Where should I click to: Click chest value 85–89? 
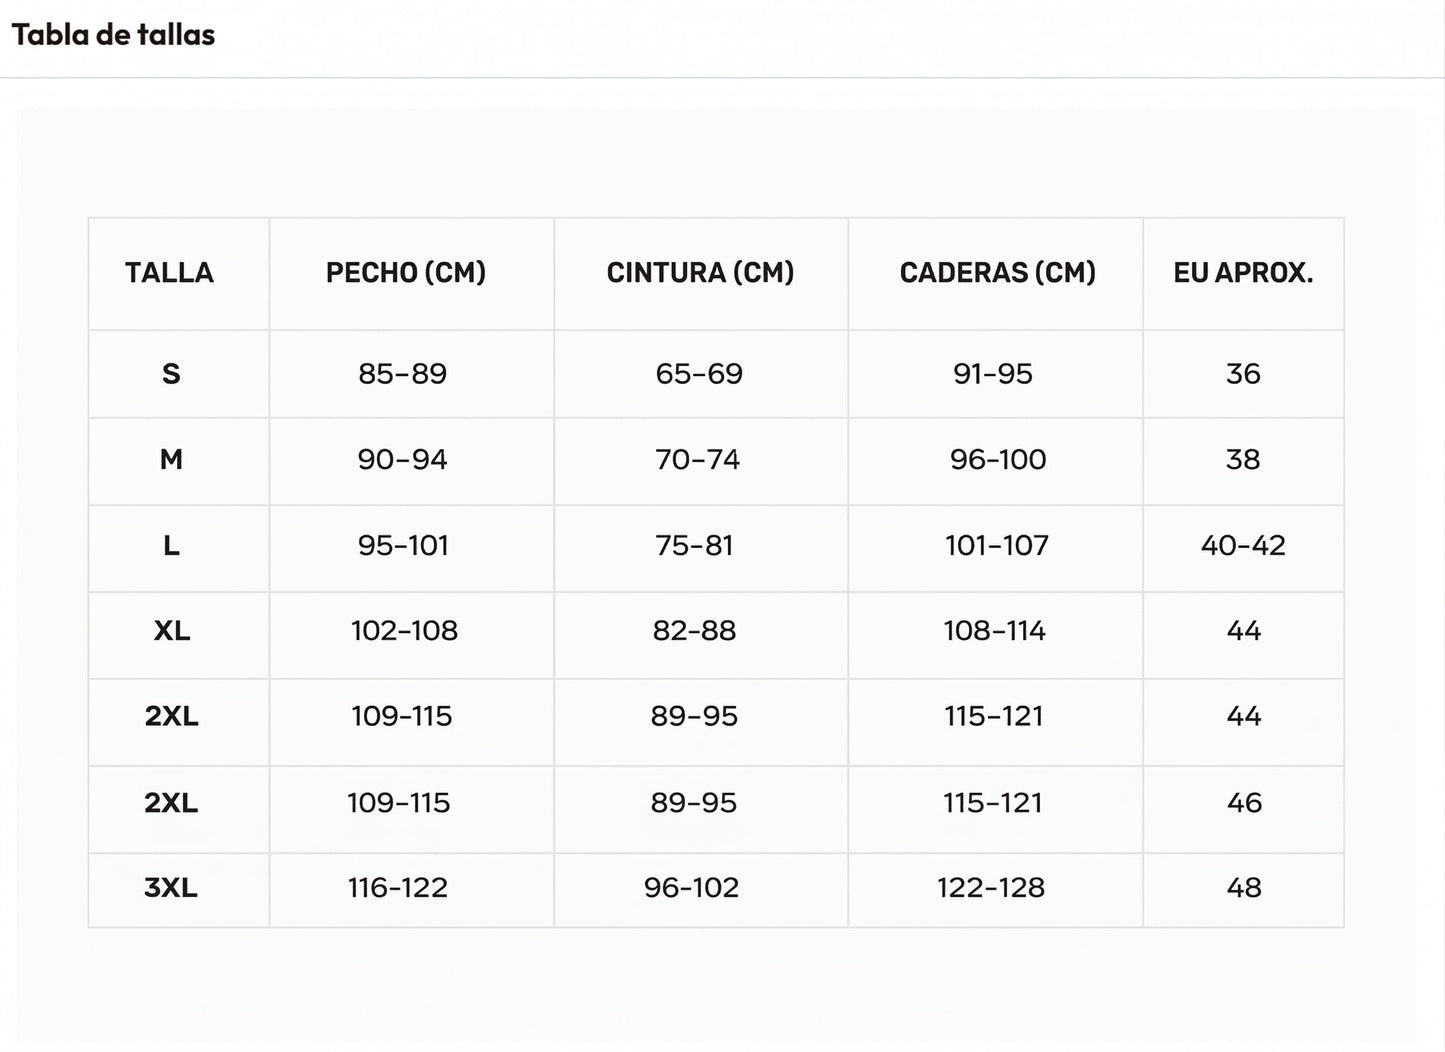pyautogui.click(x=402, y=374)
